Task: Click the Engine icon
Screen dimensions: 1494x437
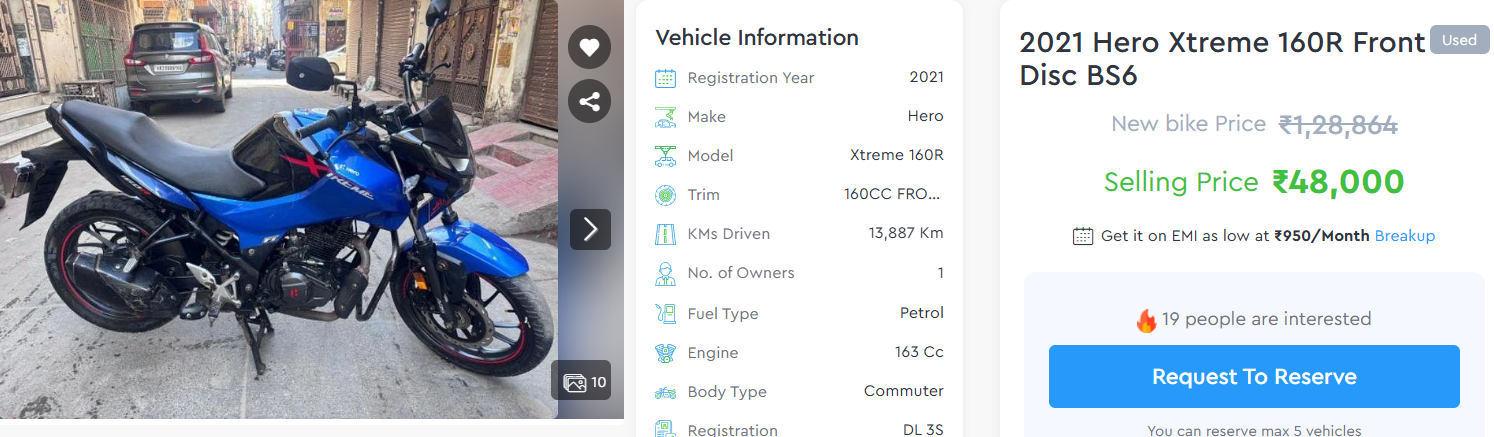Action: (x=665, y=353)
